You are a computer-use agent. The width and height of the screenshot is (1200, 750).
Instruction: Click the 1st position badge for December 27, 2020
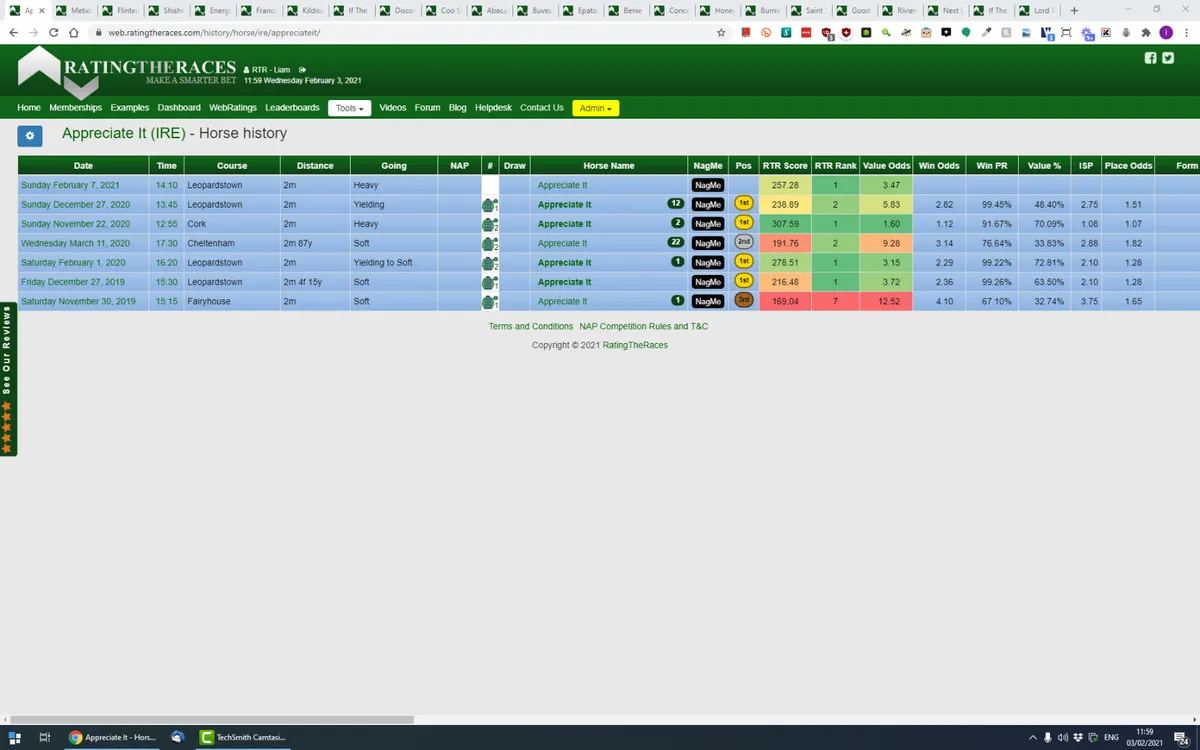pos(743,204)
